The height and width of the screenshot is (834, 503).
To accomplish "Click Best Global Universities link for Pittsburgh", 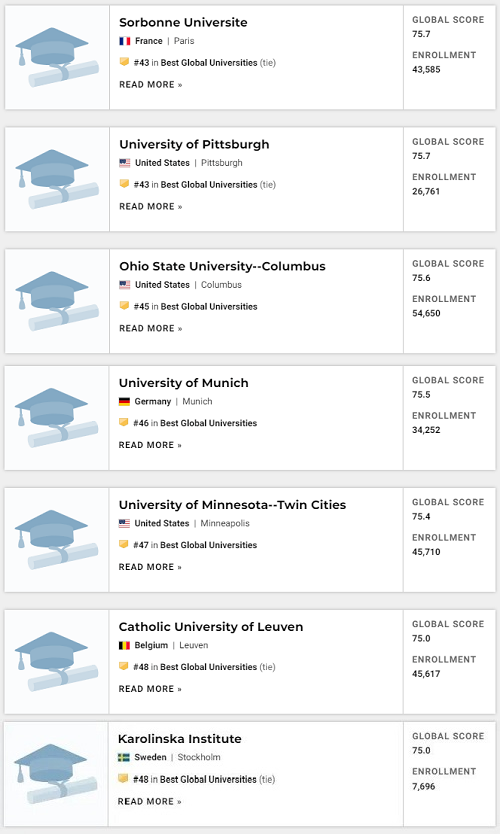I will (x=209, y=185).
